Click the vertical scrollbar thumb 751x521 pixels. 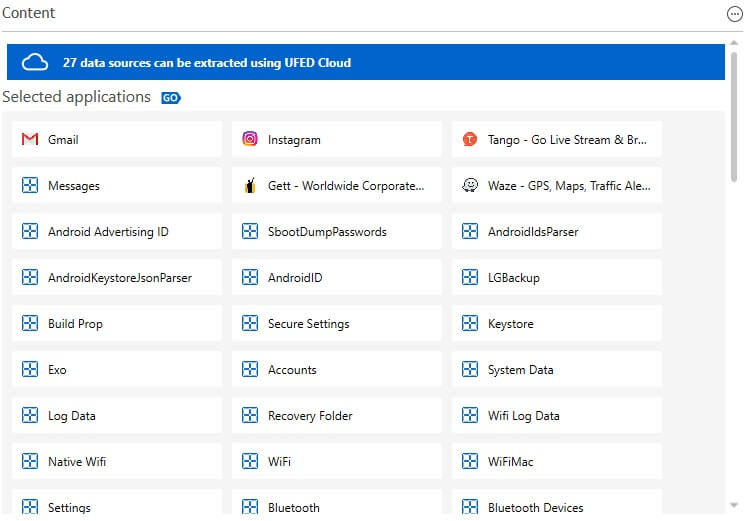click(734, 117)
